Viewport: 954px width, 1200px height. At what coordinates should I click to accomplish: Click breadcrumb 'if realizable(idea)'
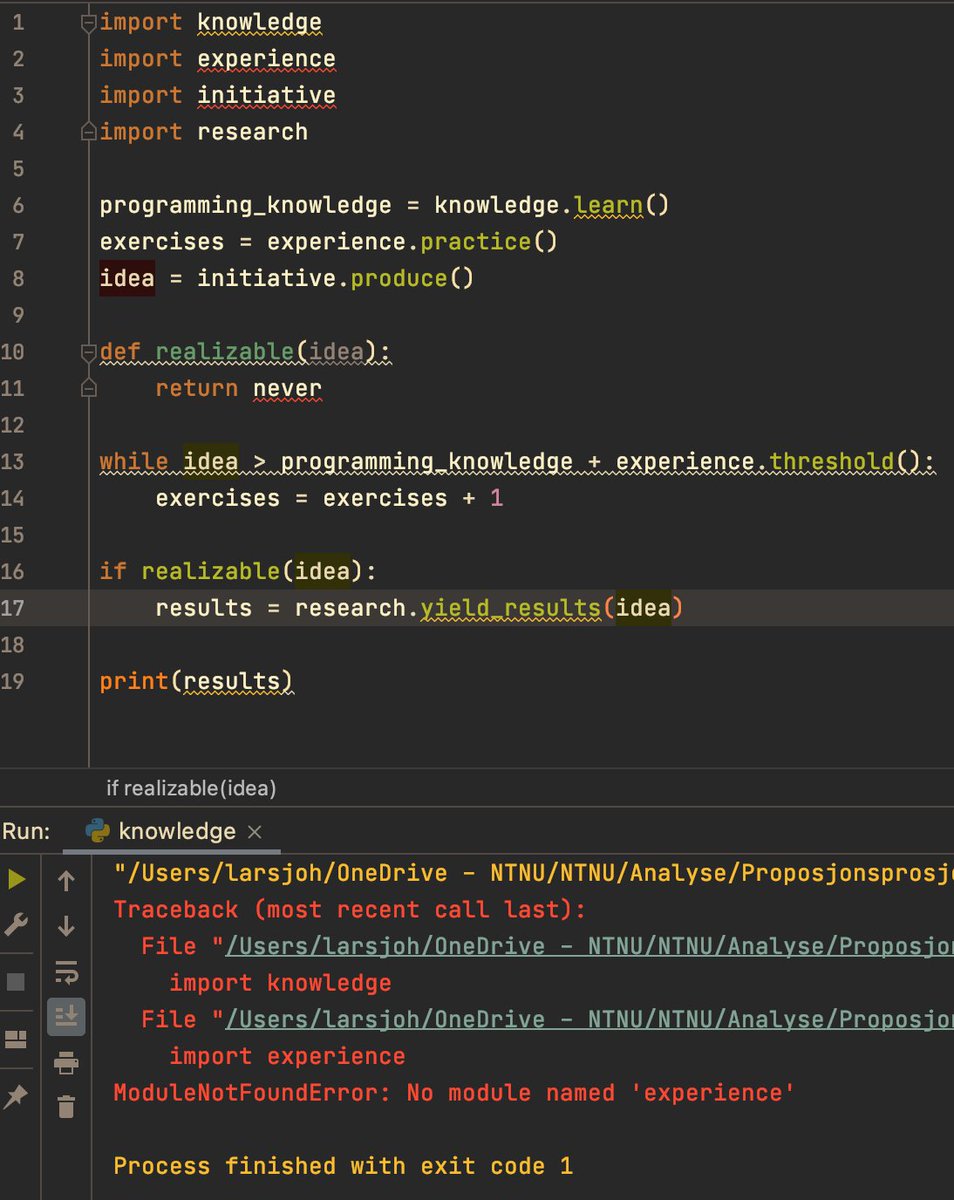click(x=191, y=788)
